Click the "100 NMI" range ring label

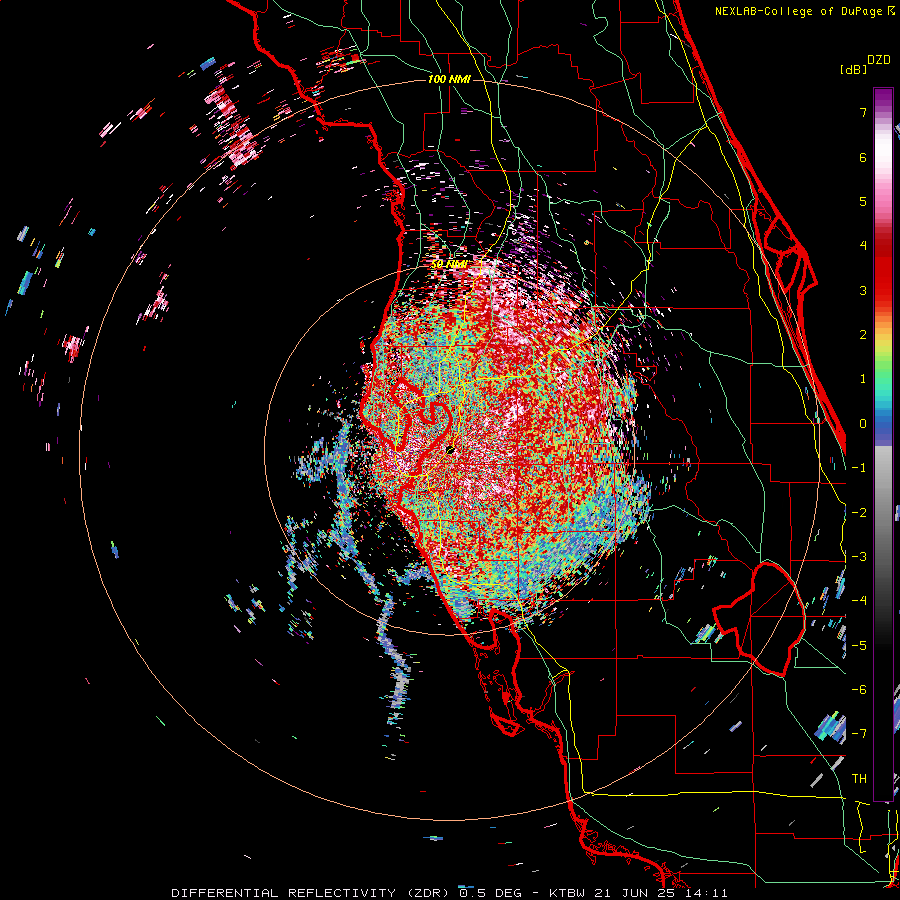[x=449, y=79]
